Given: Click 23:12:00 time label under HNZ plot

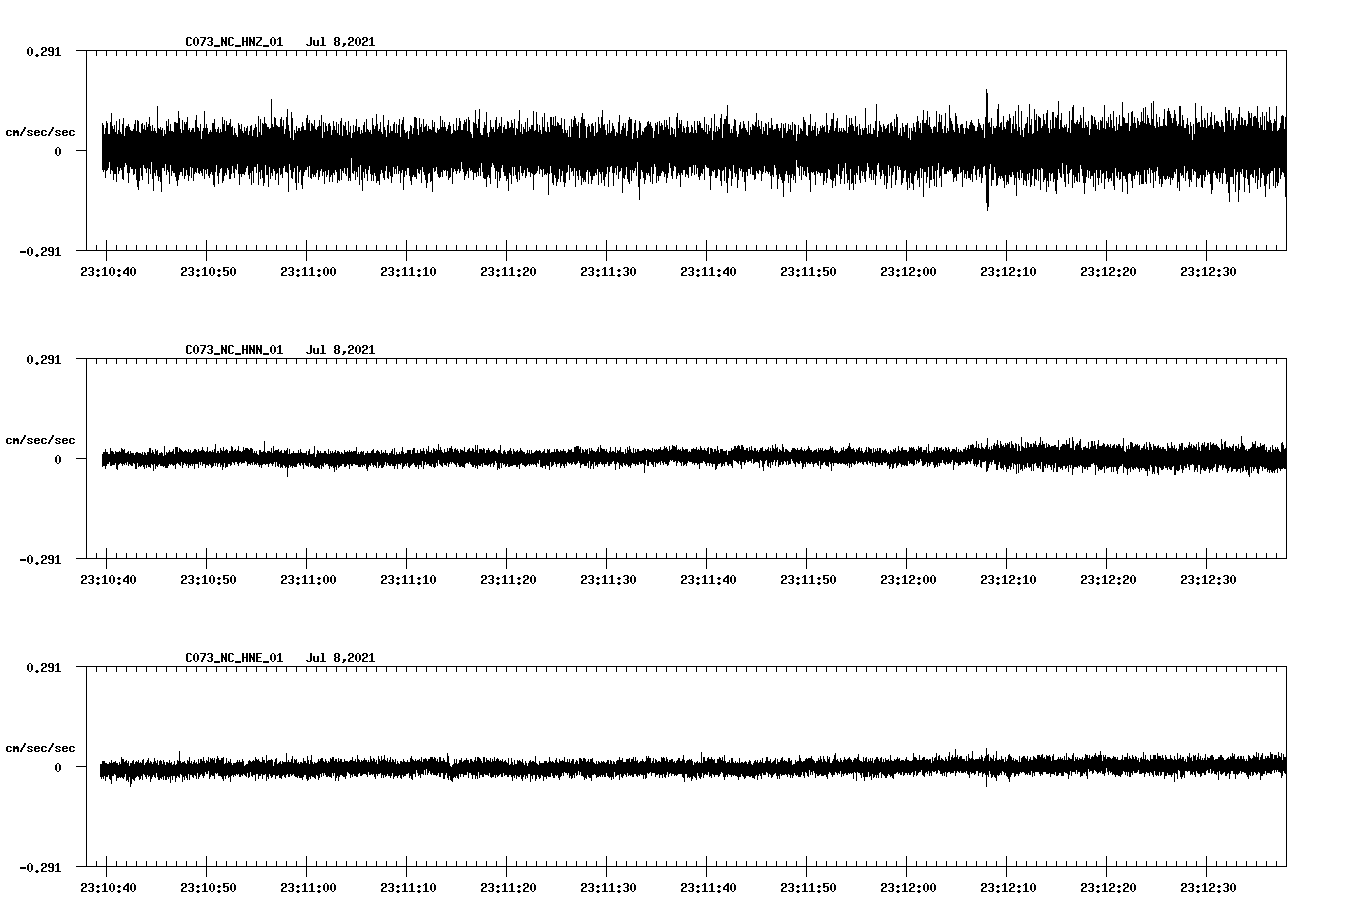Looking at the screenshot, I should coord(907,271).
